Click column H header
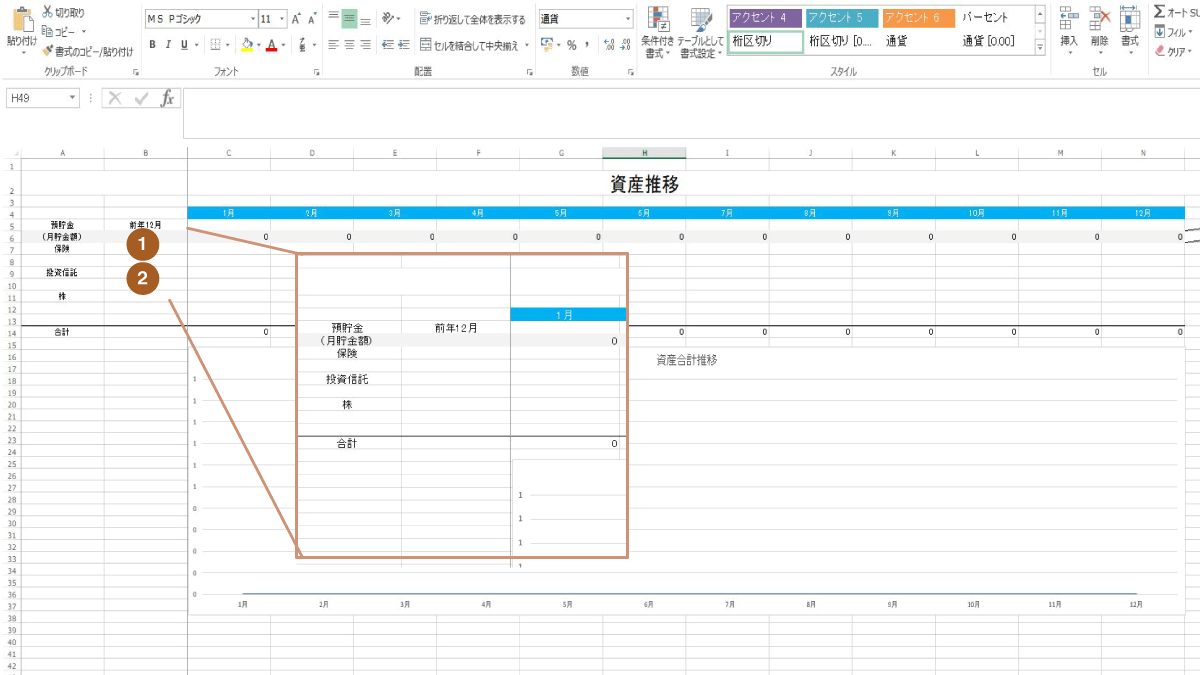The height and width of the screenshot is (675, 1200). tap(644, 153)
